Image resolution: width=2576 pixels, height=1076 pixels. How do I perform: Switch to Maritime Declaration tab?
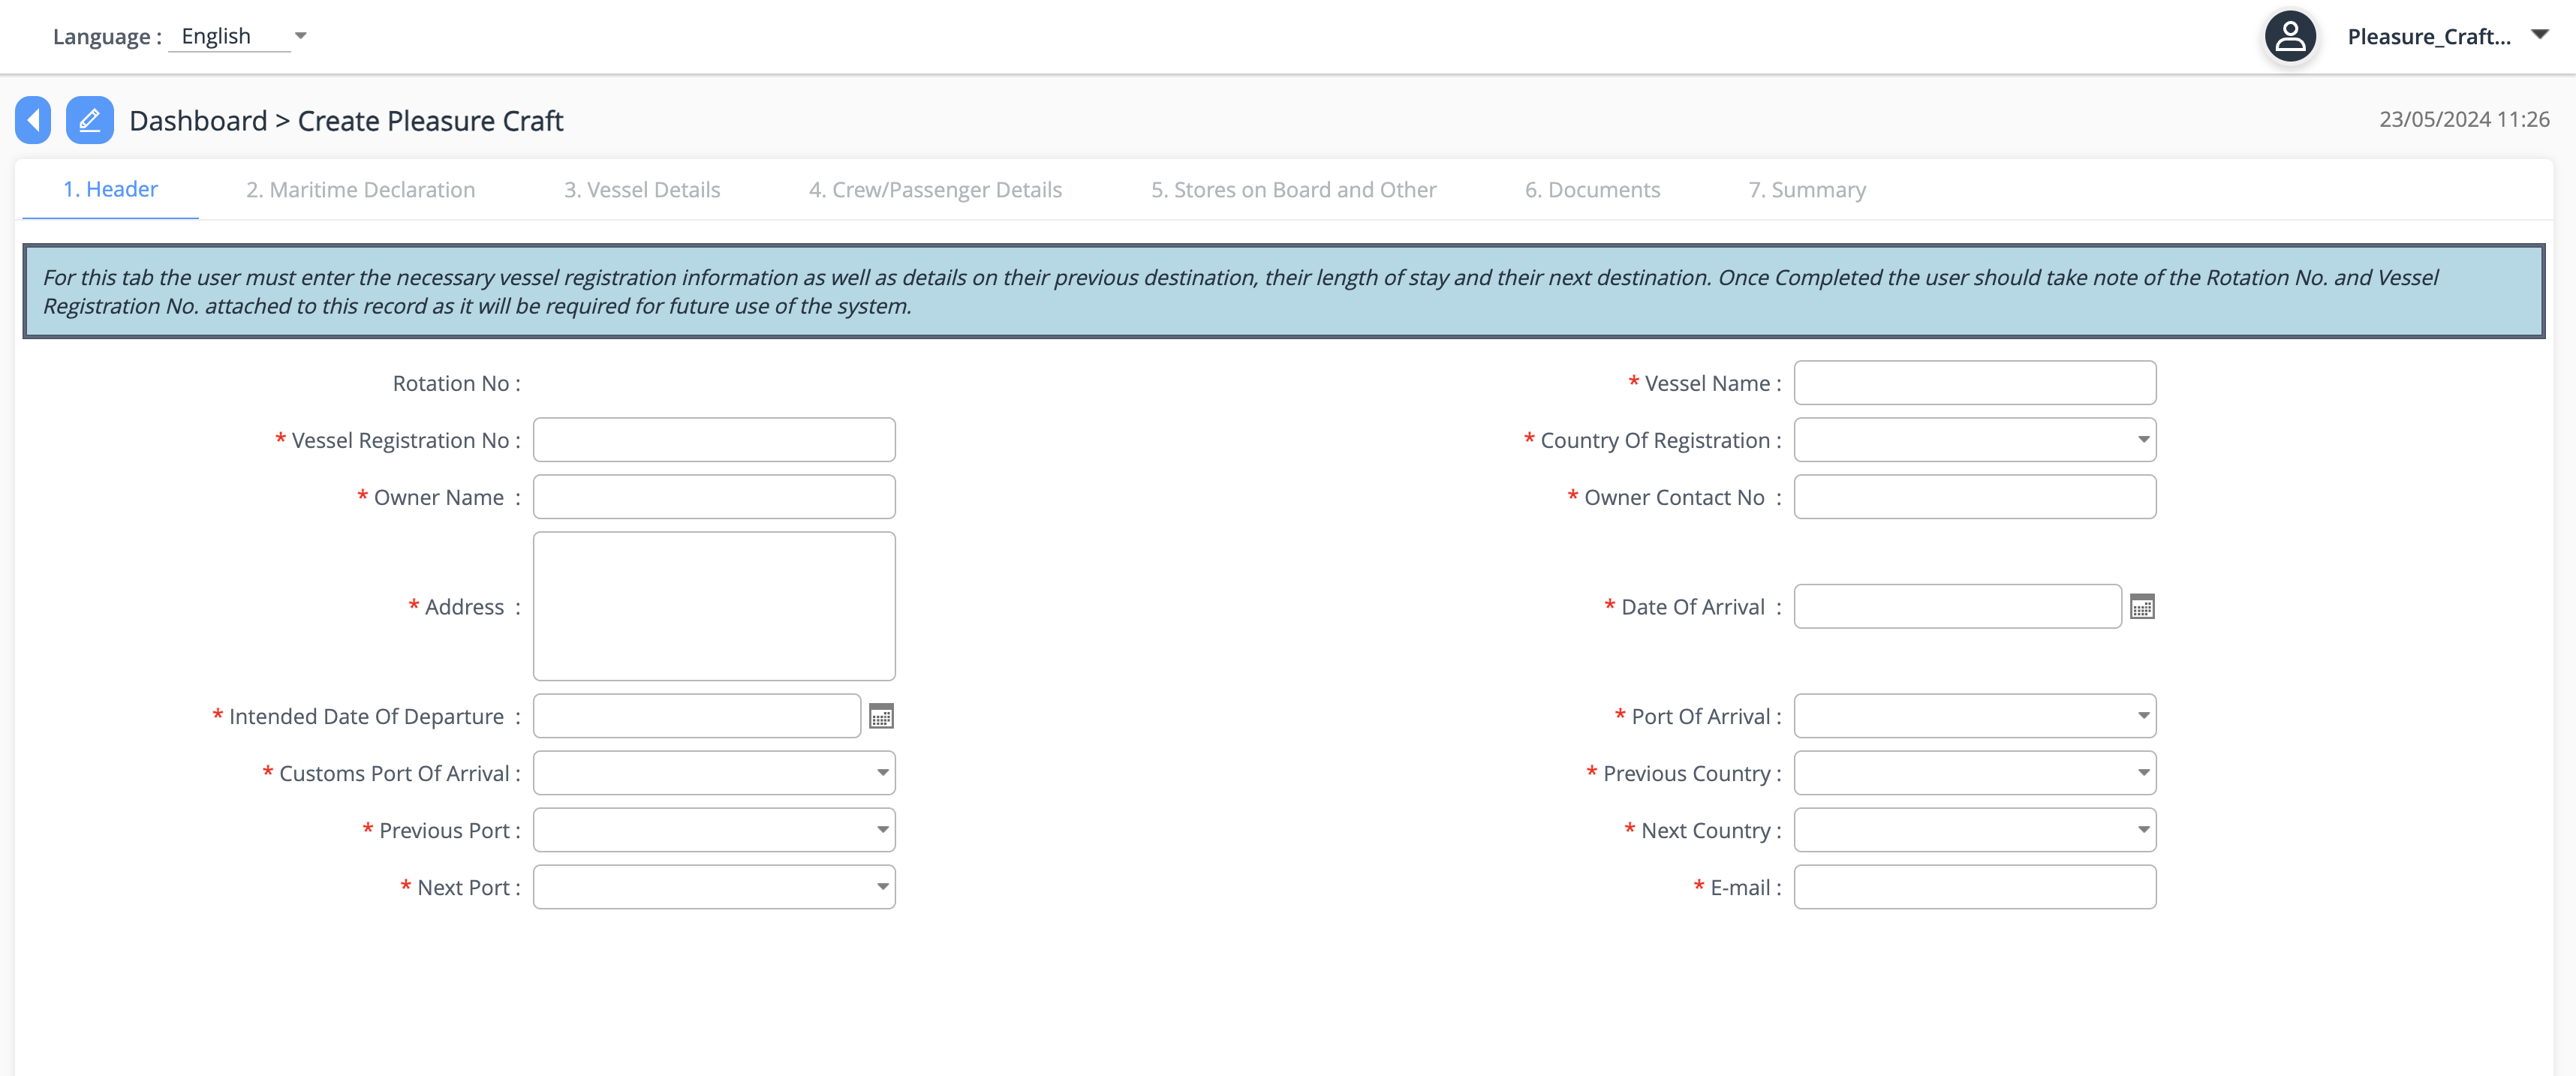[x=360, y=190]
